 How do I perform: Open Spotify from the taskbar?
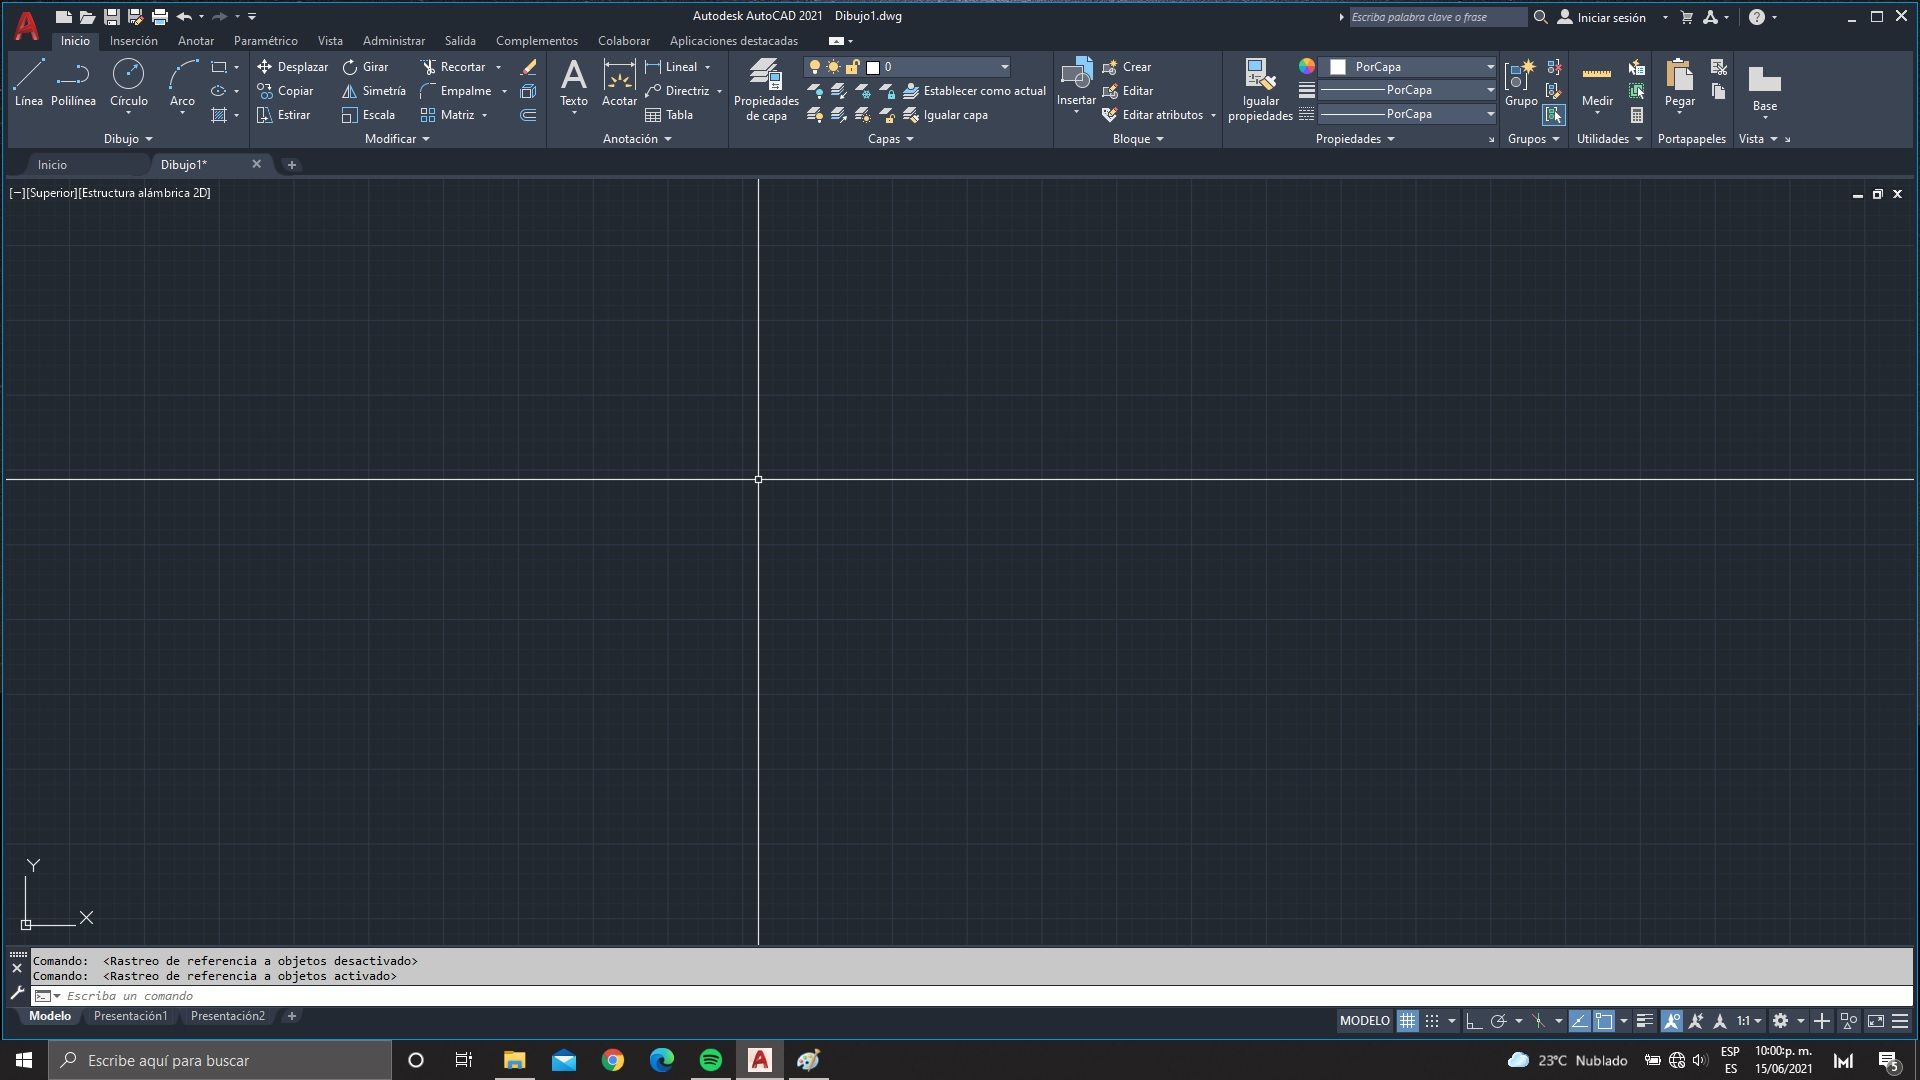(x=711, y=1060)
